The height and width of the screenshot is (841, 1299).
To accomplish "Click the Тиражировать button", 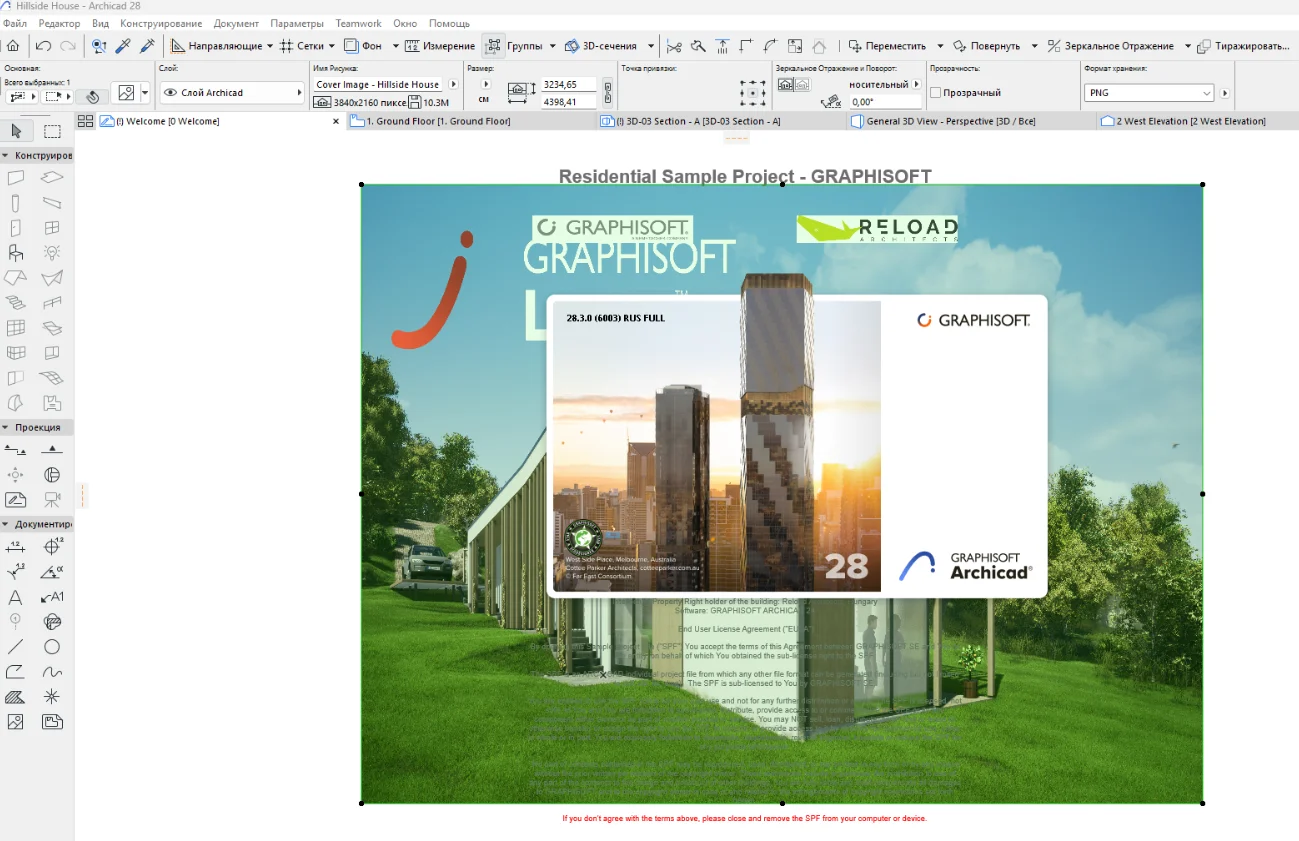I will [1245, 46].
